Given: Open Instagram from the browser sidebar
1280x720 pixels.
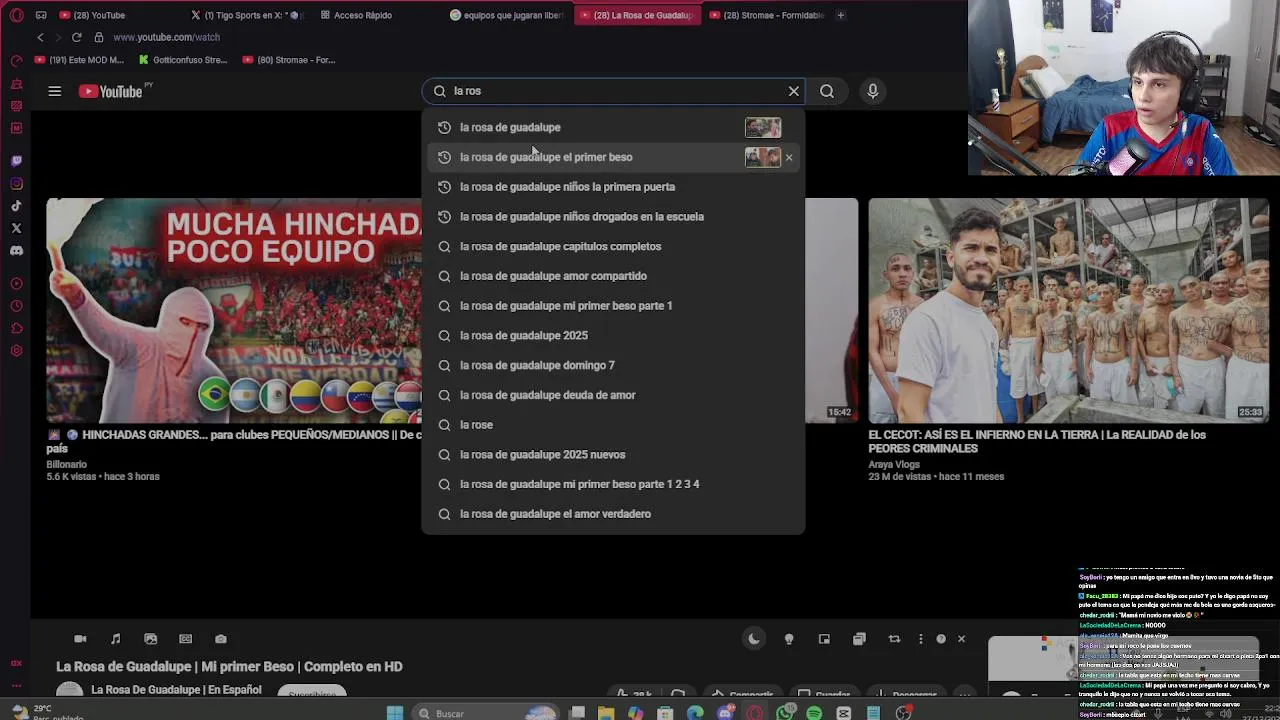Looking at the screenshot, I should click(x=16, y=183).
